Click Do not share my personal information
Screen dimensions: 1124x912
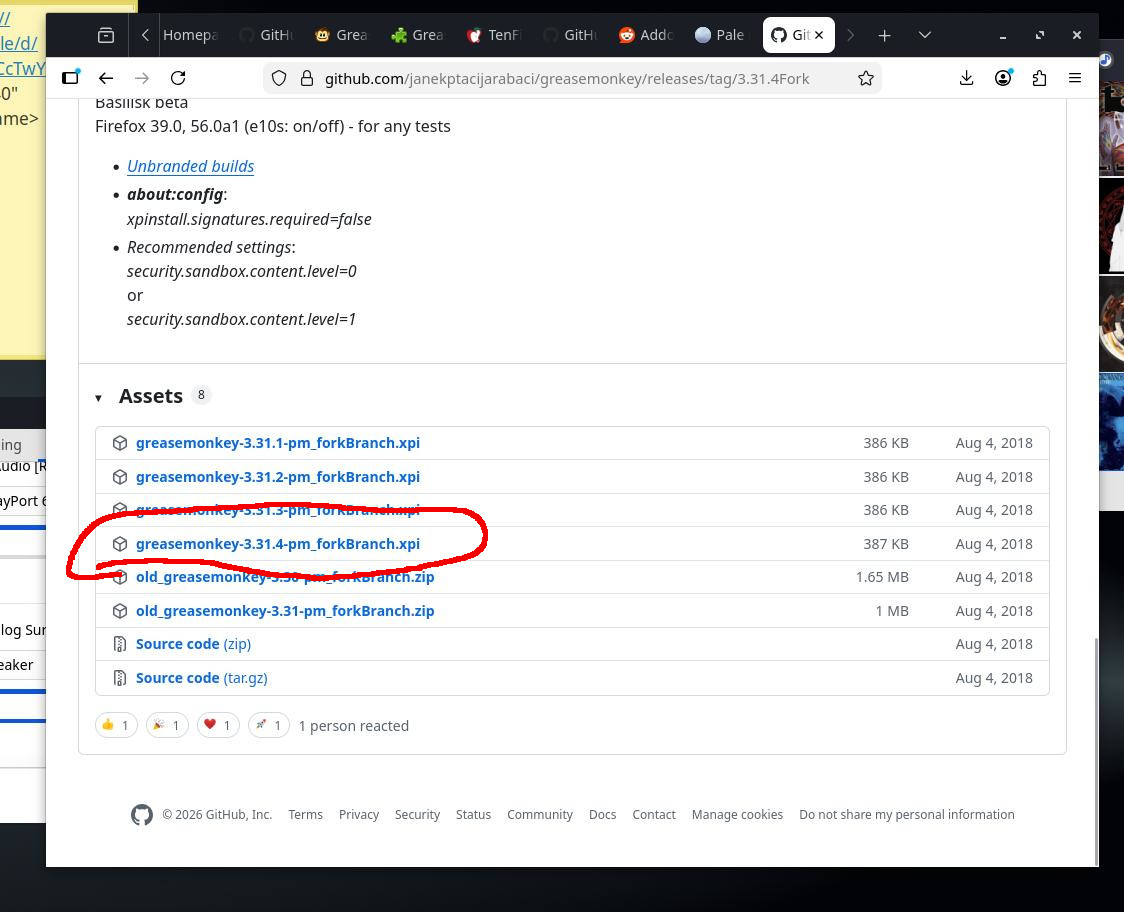pyautogui.click(x=907, y=814)
